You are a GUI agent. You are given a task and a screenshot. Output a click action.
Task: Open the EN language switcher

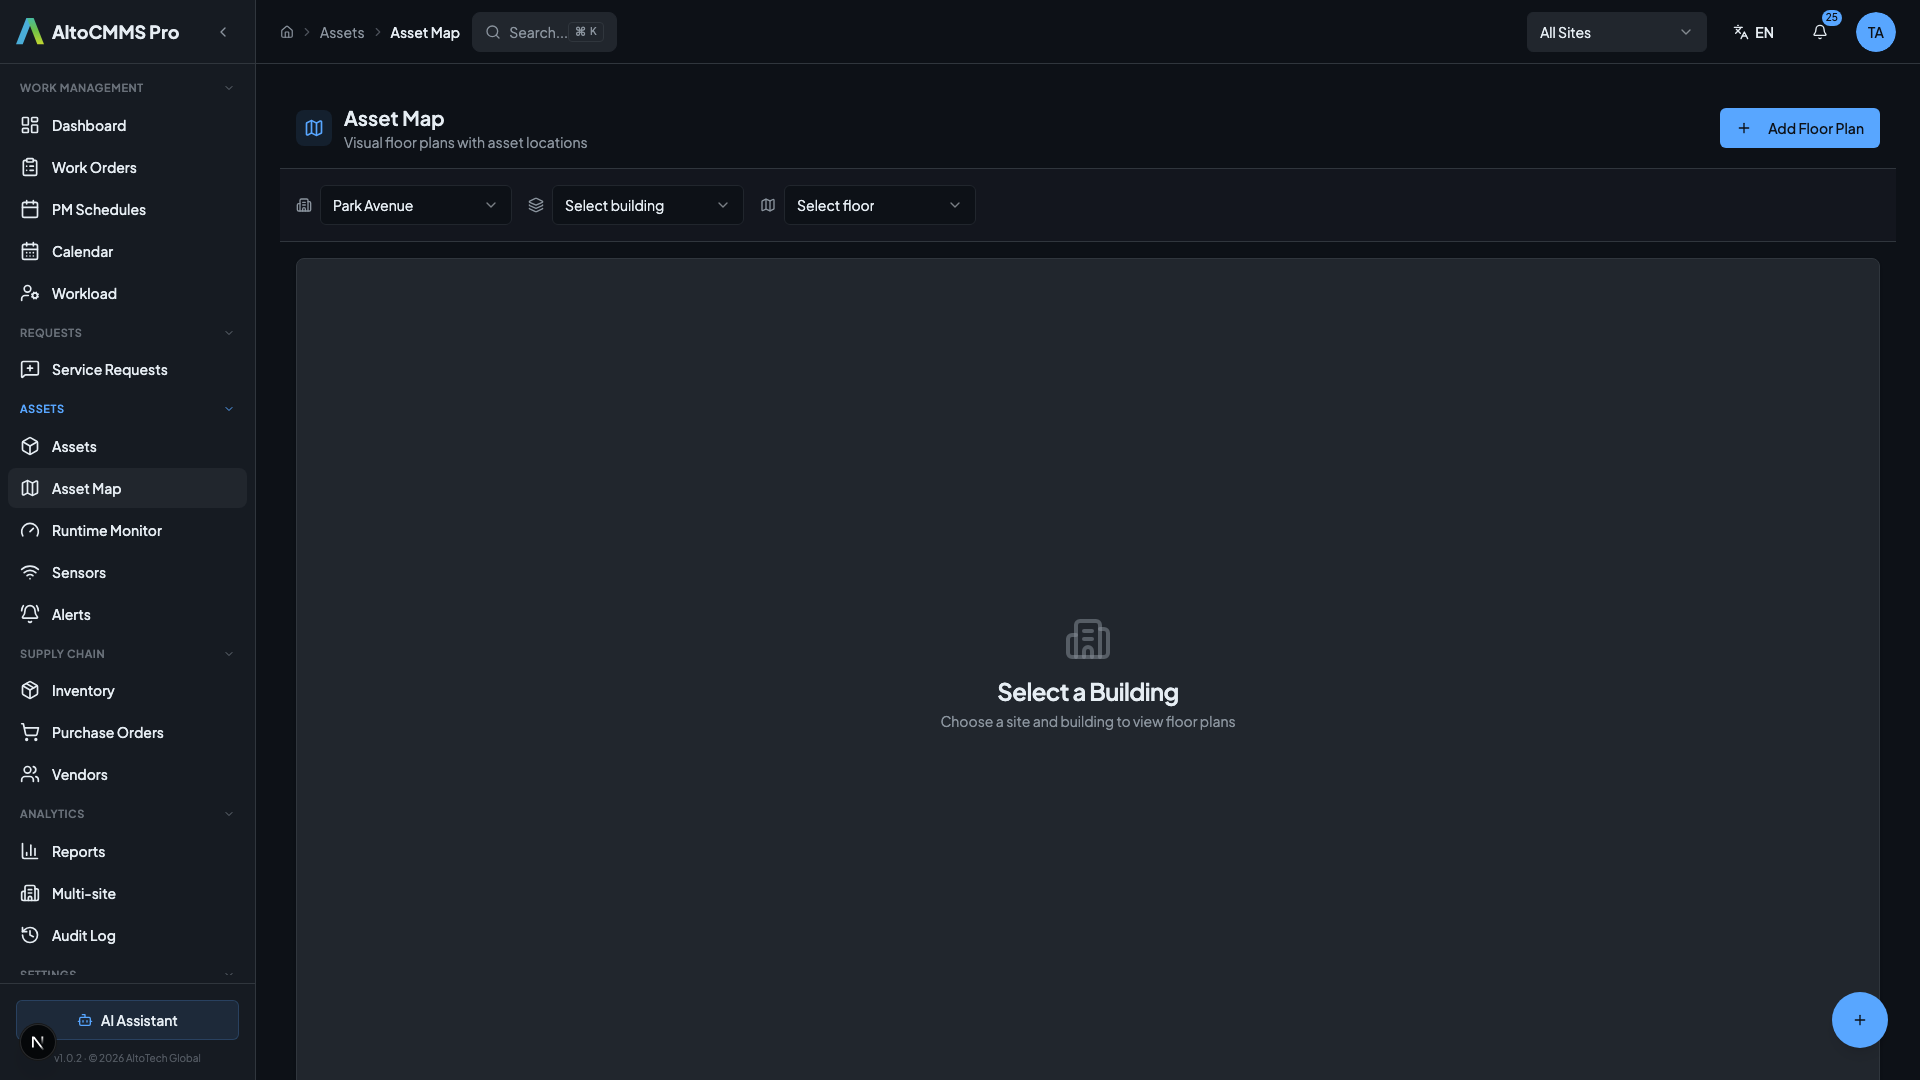[1754, 32]
